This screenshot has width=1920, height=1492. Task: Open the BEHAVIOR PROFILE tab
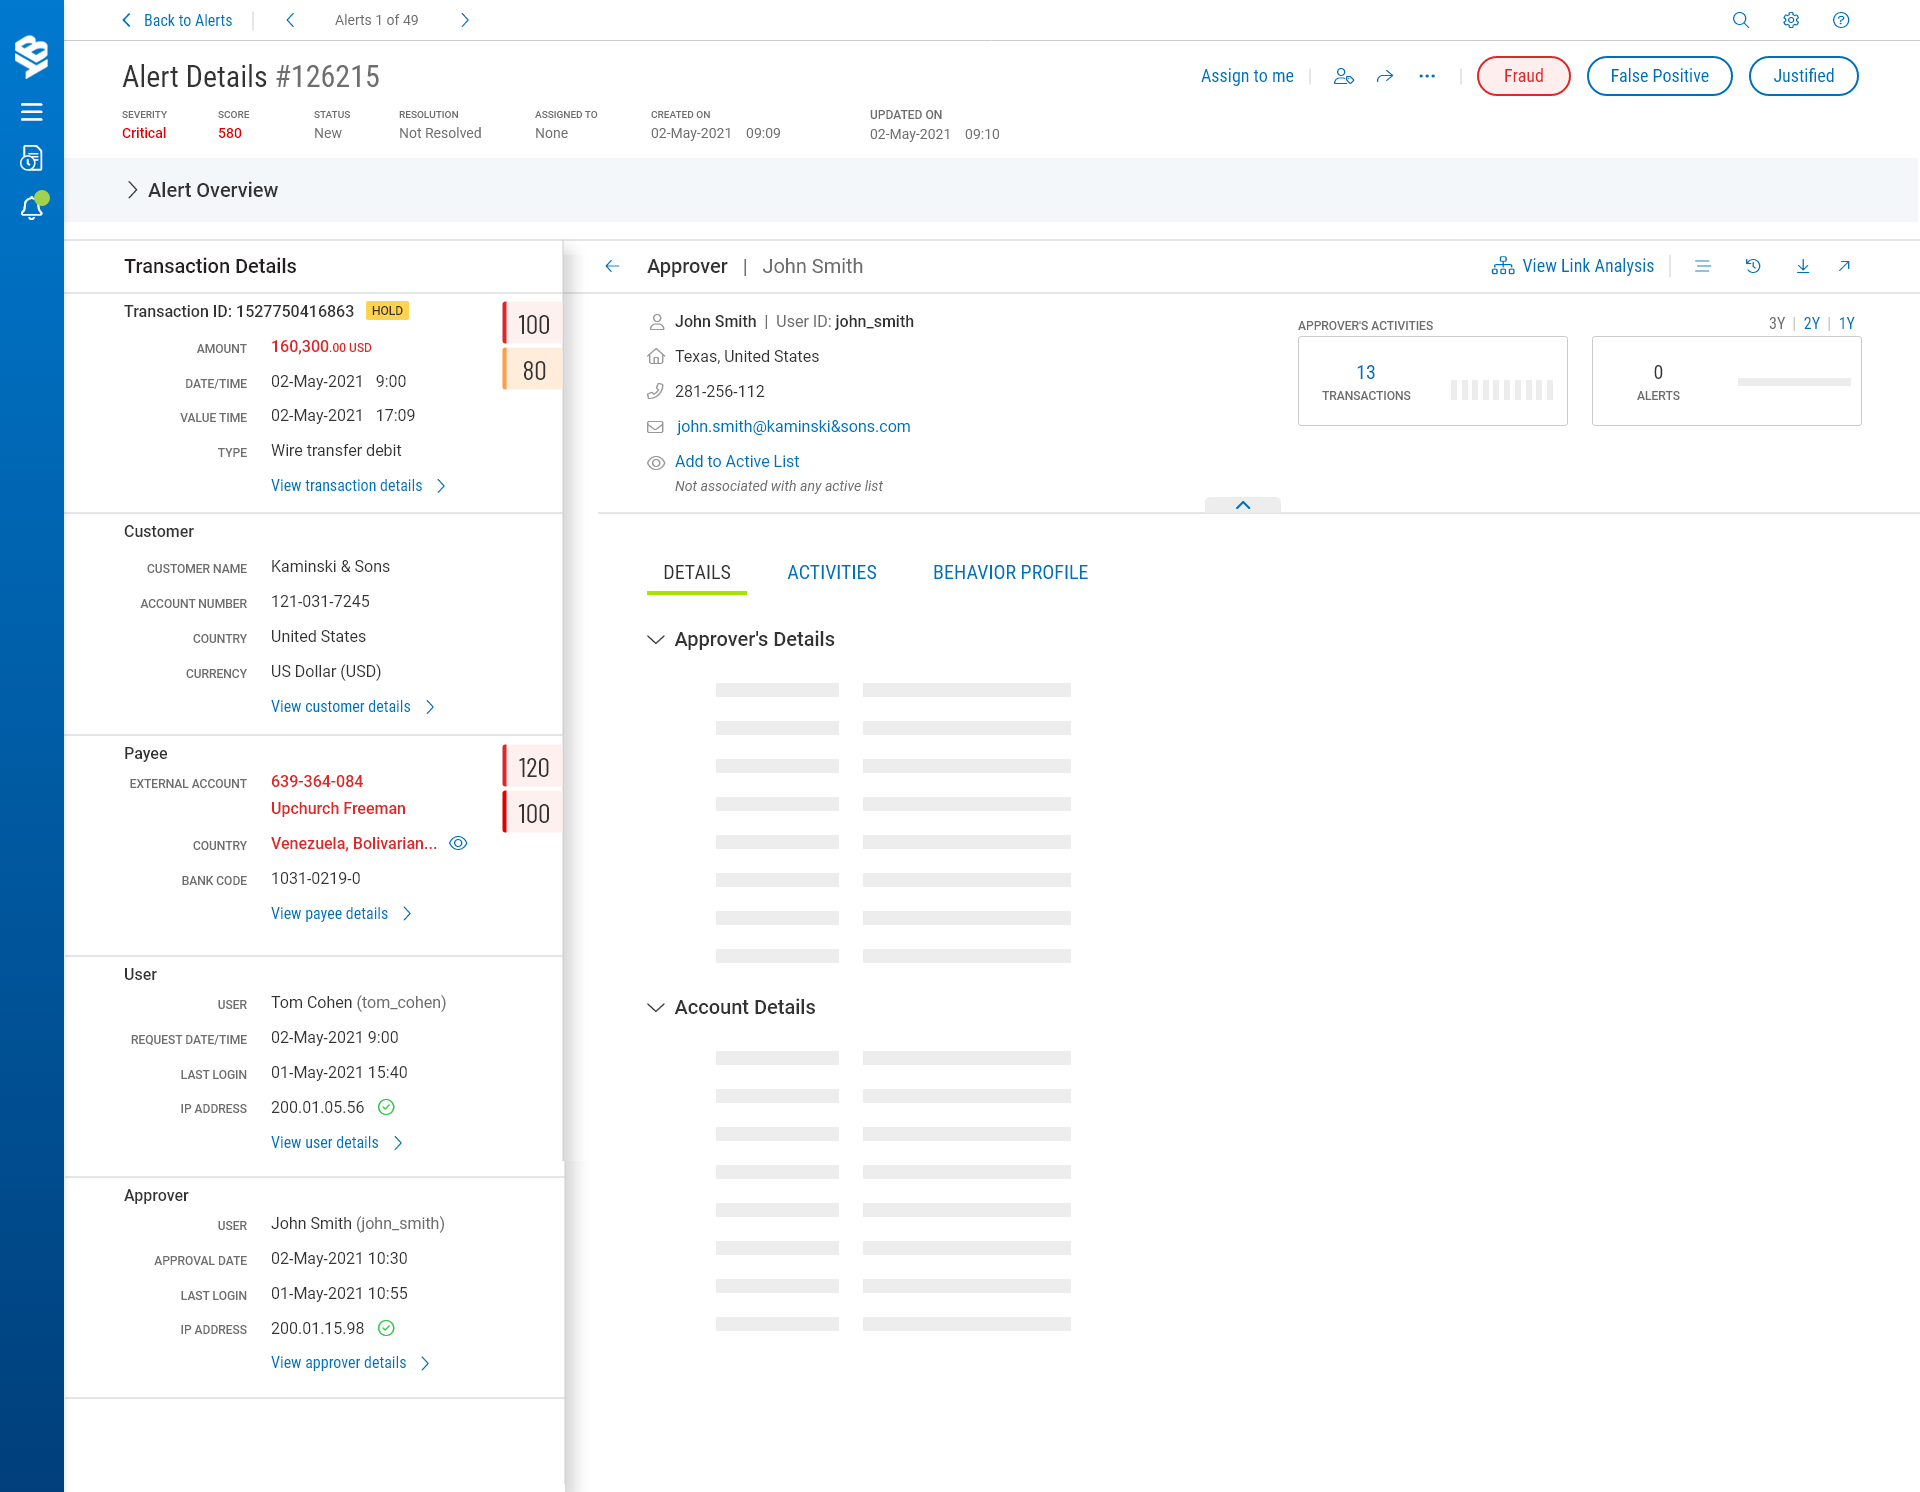(x=1010, y=572)
